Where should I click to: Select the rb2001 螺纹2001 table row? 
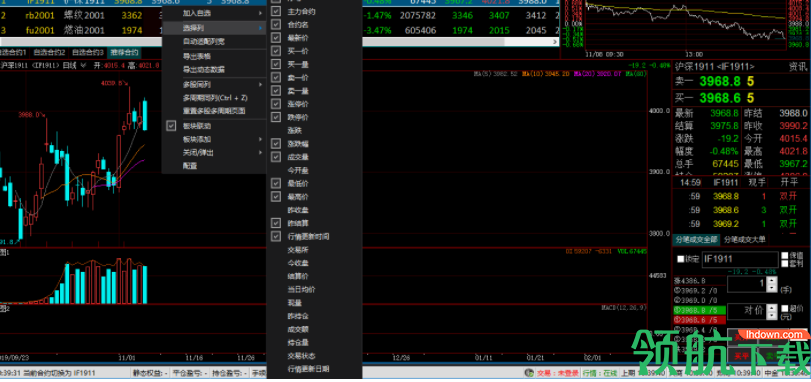tap(279, 16)
